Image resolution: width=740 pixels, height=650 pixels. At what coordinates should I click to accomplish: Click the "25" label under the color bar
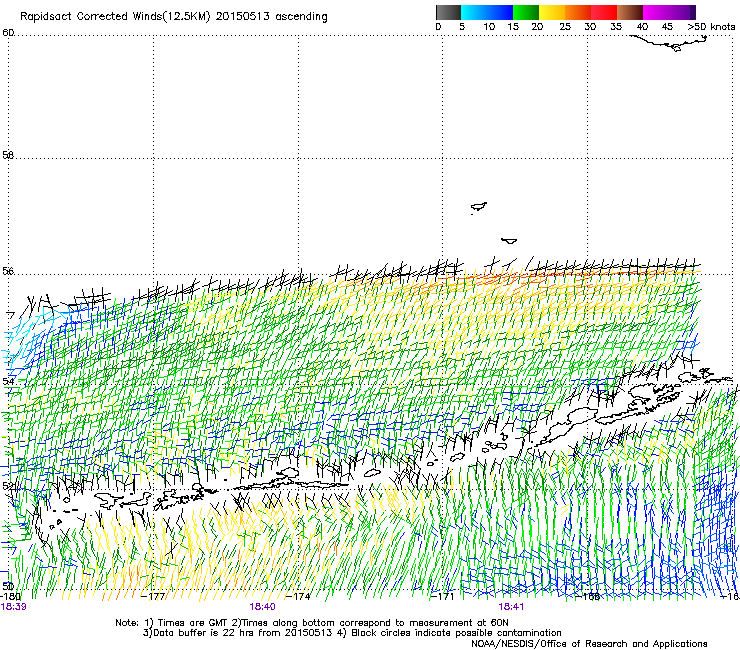point(565,27)
